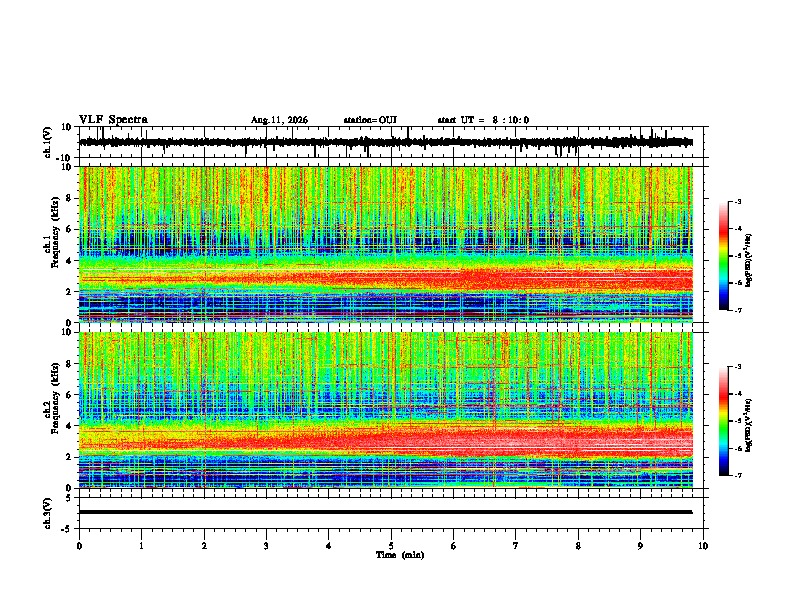
Task: Click time axis tick label '4'
Action: click(329, 546)
